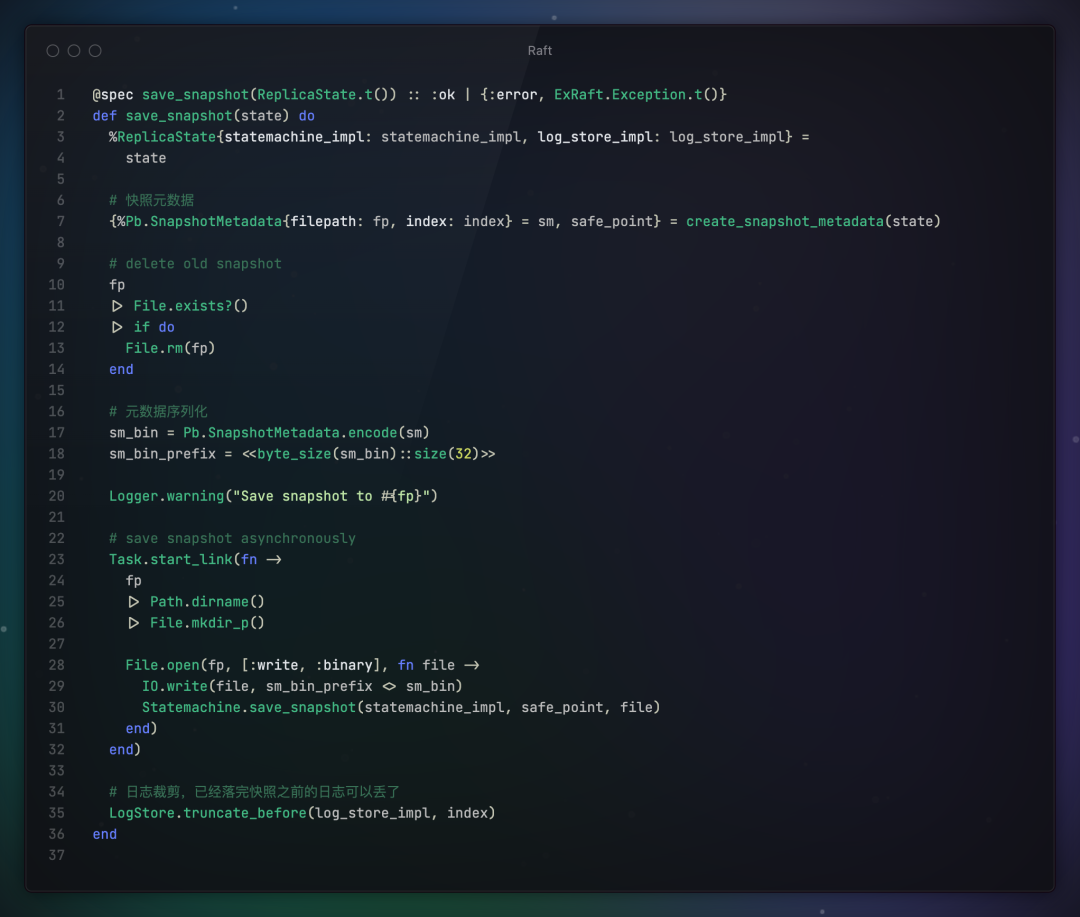Screen dimensions: 1080x917
Task: Click the "File.mkdir_p()" call
Action: (207, 623)
